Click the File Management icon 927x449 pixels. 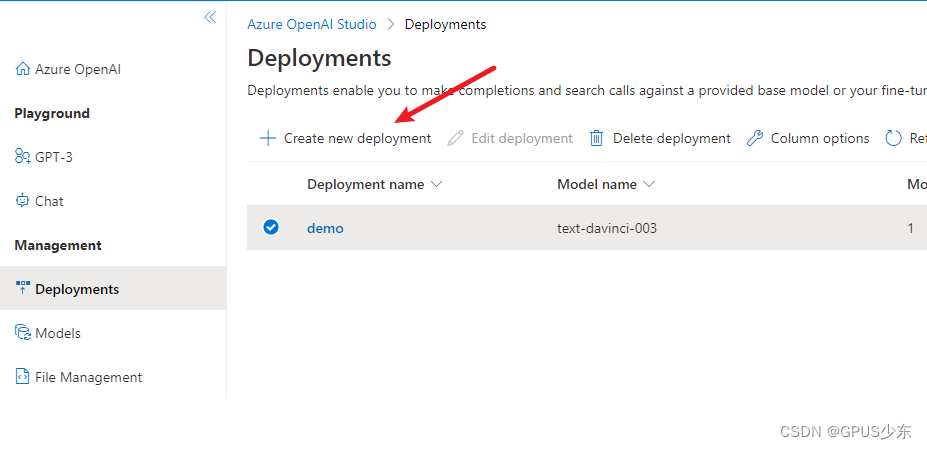22,376
